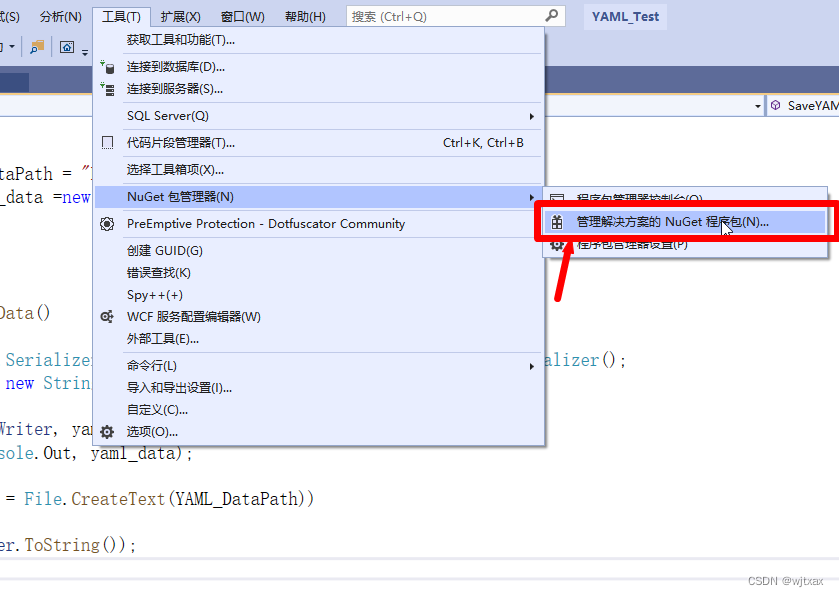Screen dimensions: 839x597
Task: Click the code snippet manager checkbox-style icon
Action: (107, 143)
